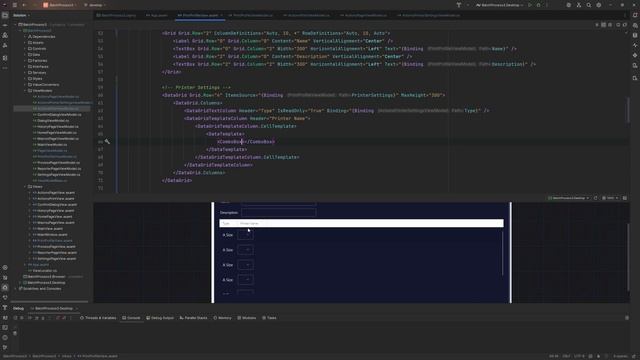This screenshot has width=640, height=360.
Task: Open ViewLocator.cs file
Action: [x=43, y=271]
